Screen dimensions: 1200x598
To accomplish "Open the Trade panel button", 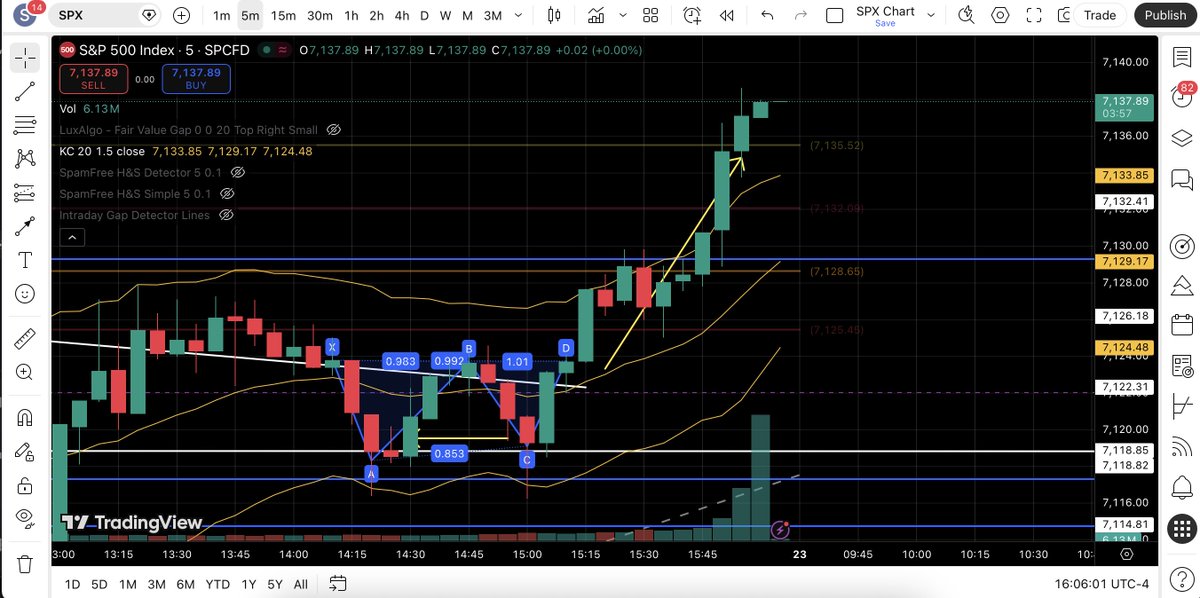I will (x=1100, y=15).
